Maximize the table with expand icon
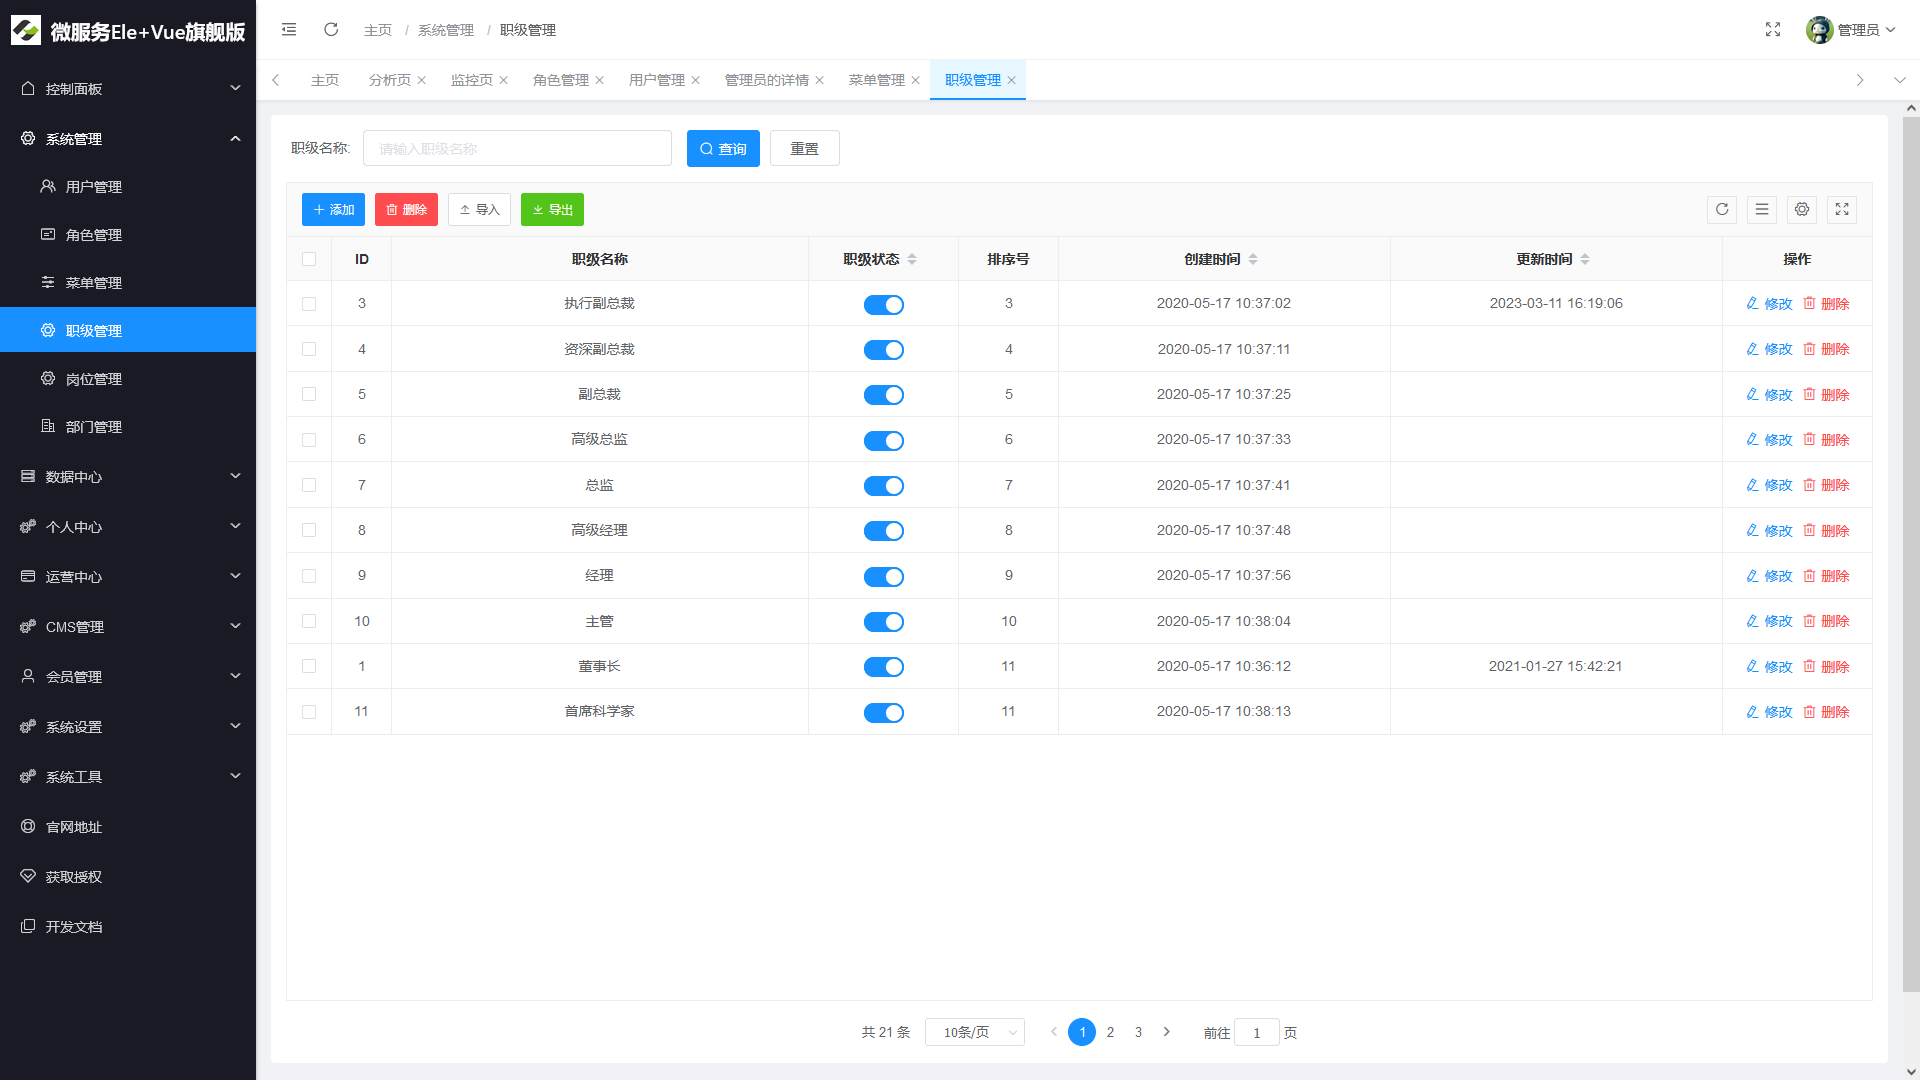Viewport: 1920px width, 1080px height. click(x=1842, y=209)
